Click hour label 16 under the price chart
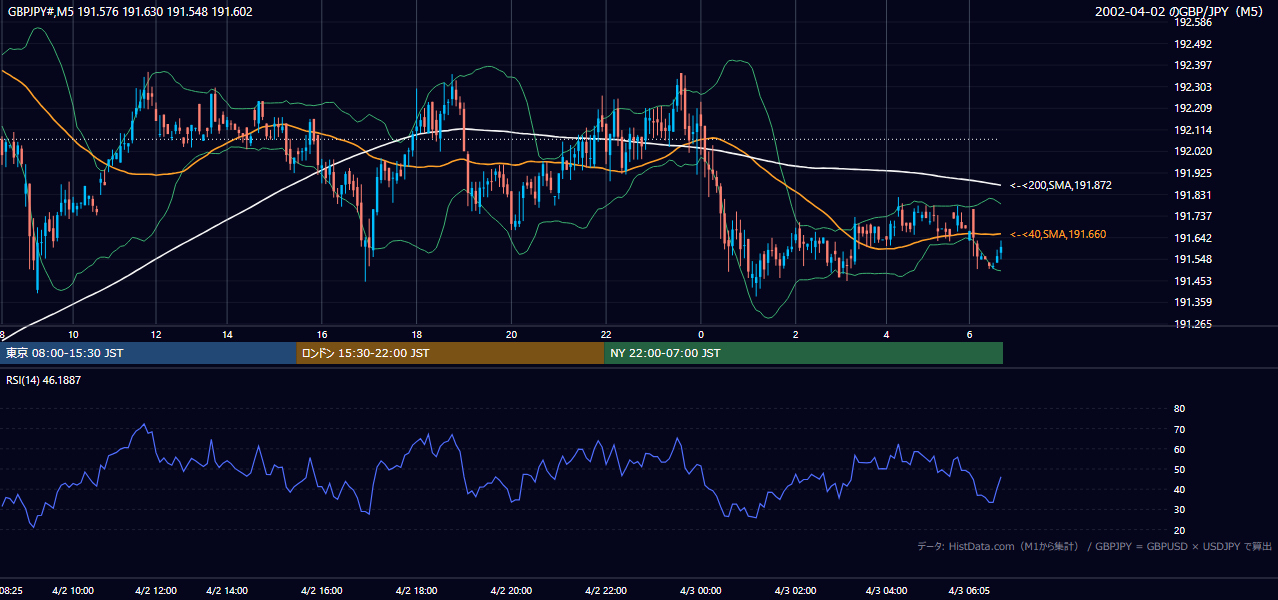This screenshot has width=1278, height=600. point(322,334)
